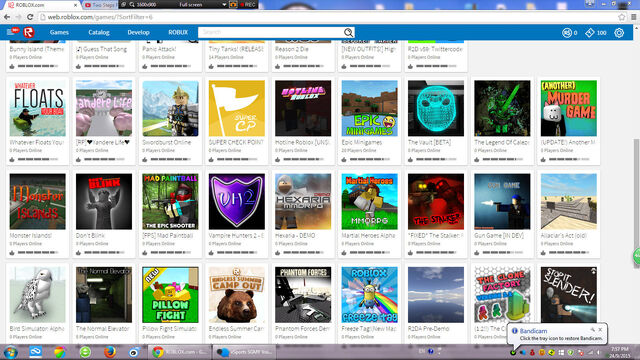
Task: Close the Bandicam notification balloon
Action: 600,329
